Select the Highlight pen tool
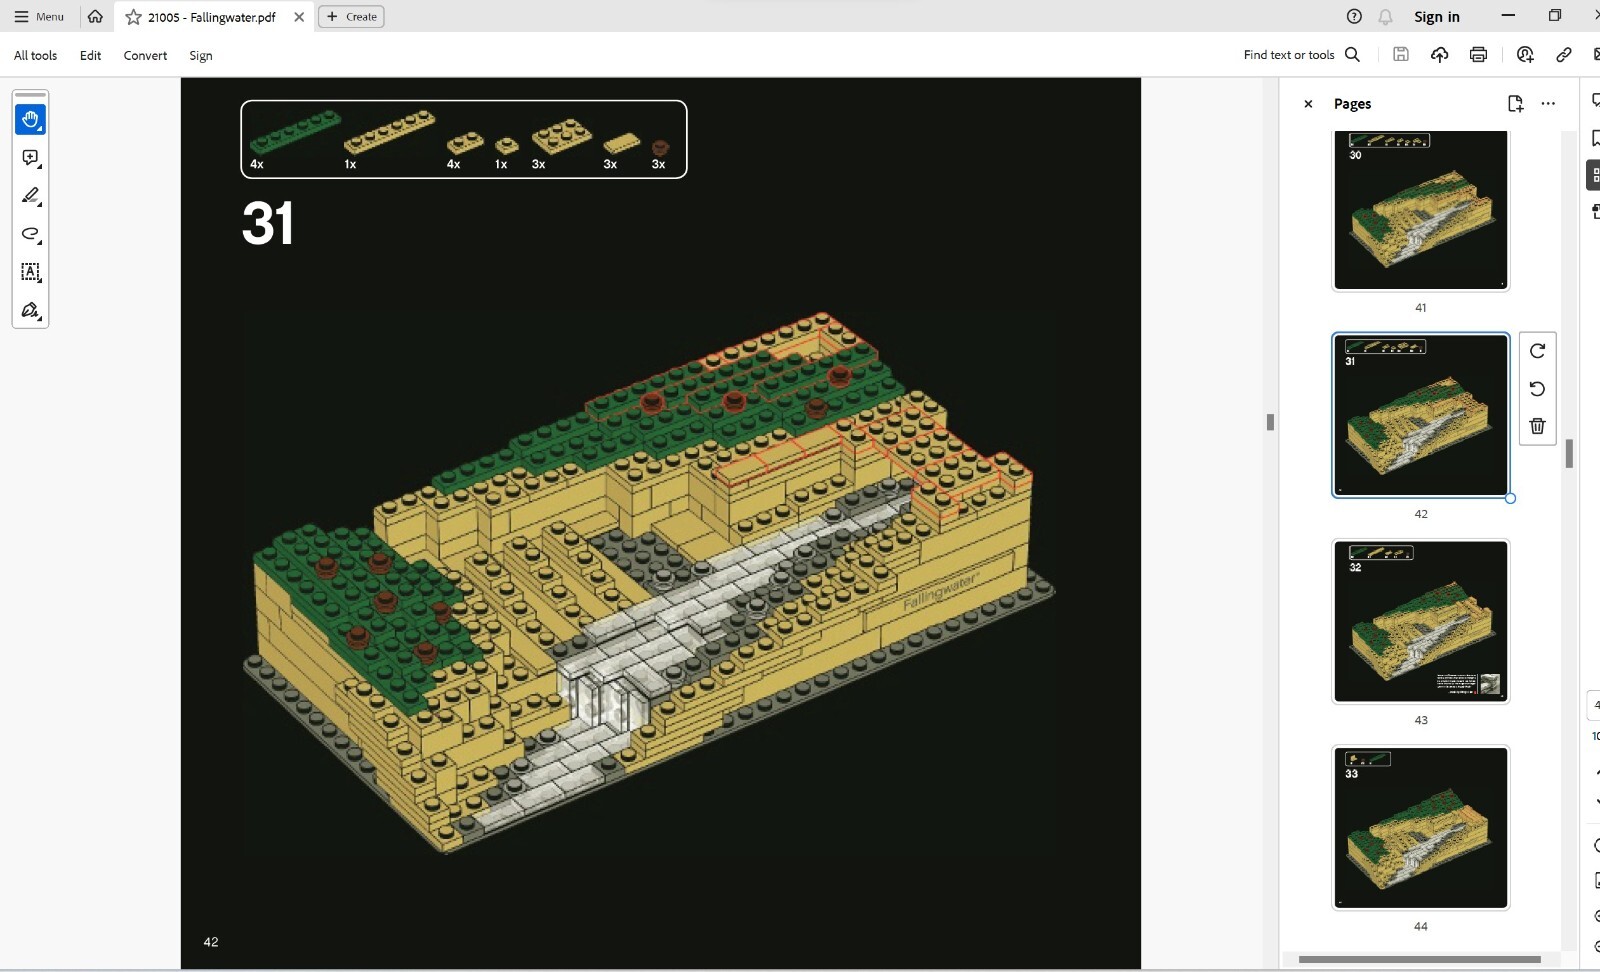The width and height of the screenshot is (1600, 972). (x=30, y=196)
